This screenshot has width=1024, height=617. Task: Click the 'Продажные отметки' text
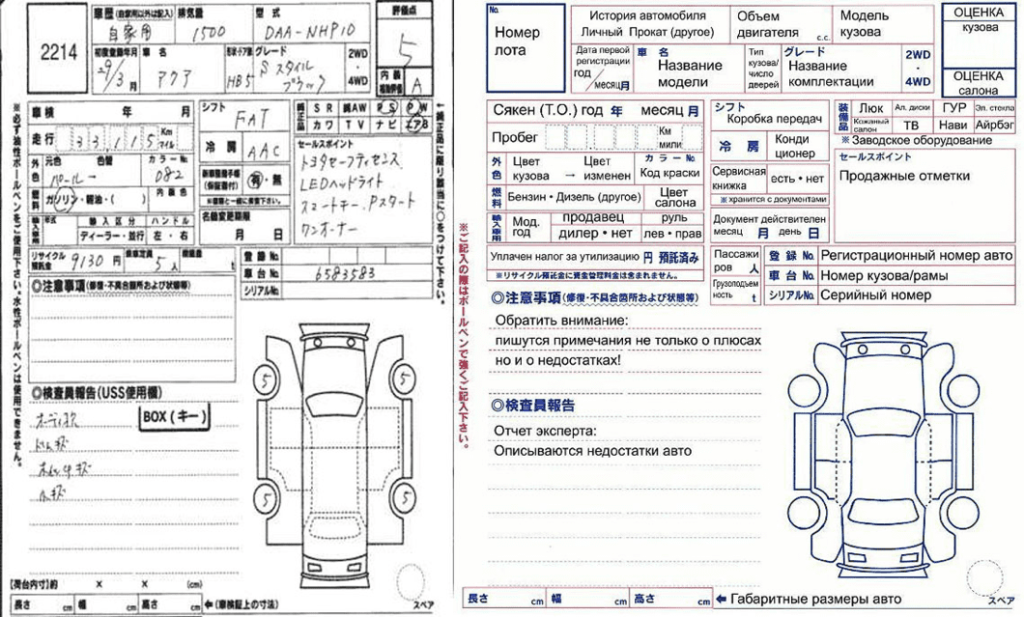pos(904,176)
